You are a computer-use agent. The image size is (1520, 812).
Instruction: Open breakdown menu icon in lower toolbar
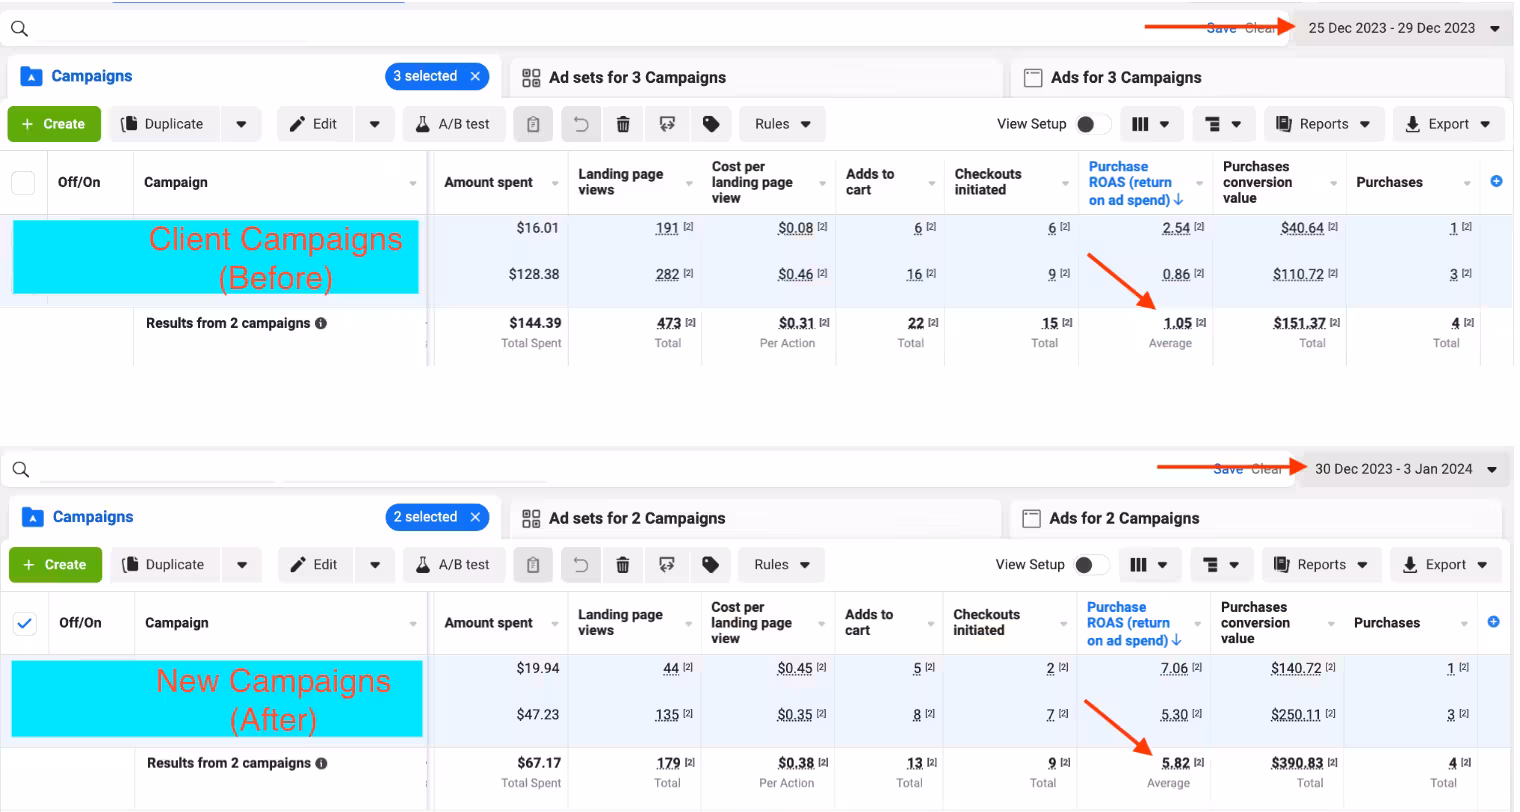click(1221, 565)
